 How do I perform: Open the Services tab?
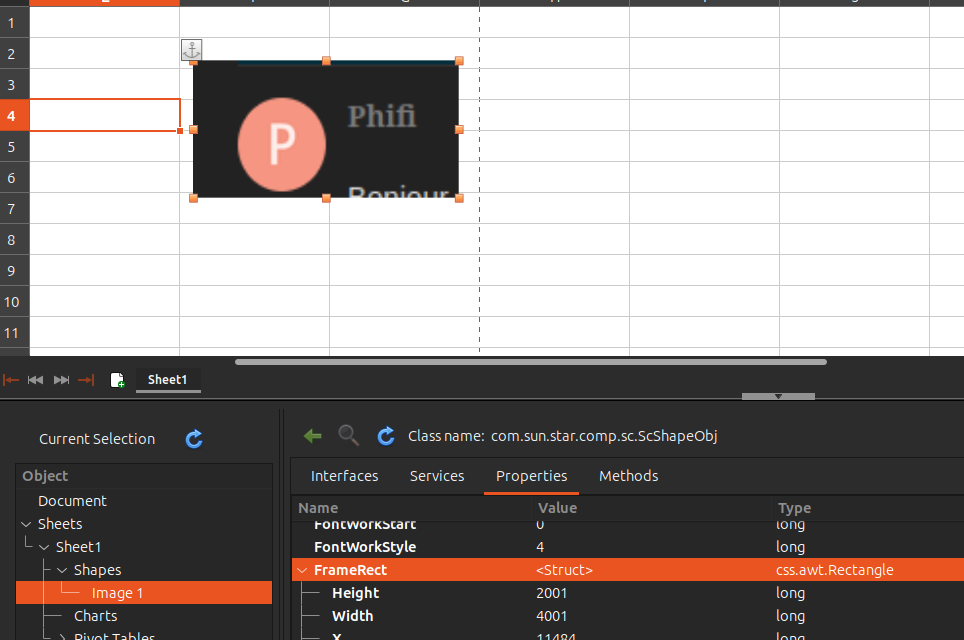[437, 476]
